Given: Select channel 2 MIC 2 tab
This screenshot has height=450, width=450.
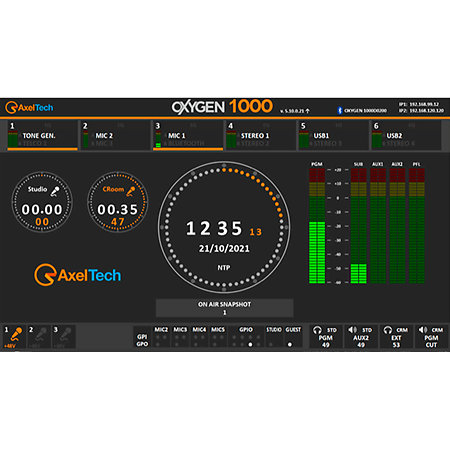Looking at the screenshot, I should (x=115, y=135).
